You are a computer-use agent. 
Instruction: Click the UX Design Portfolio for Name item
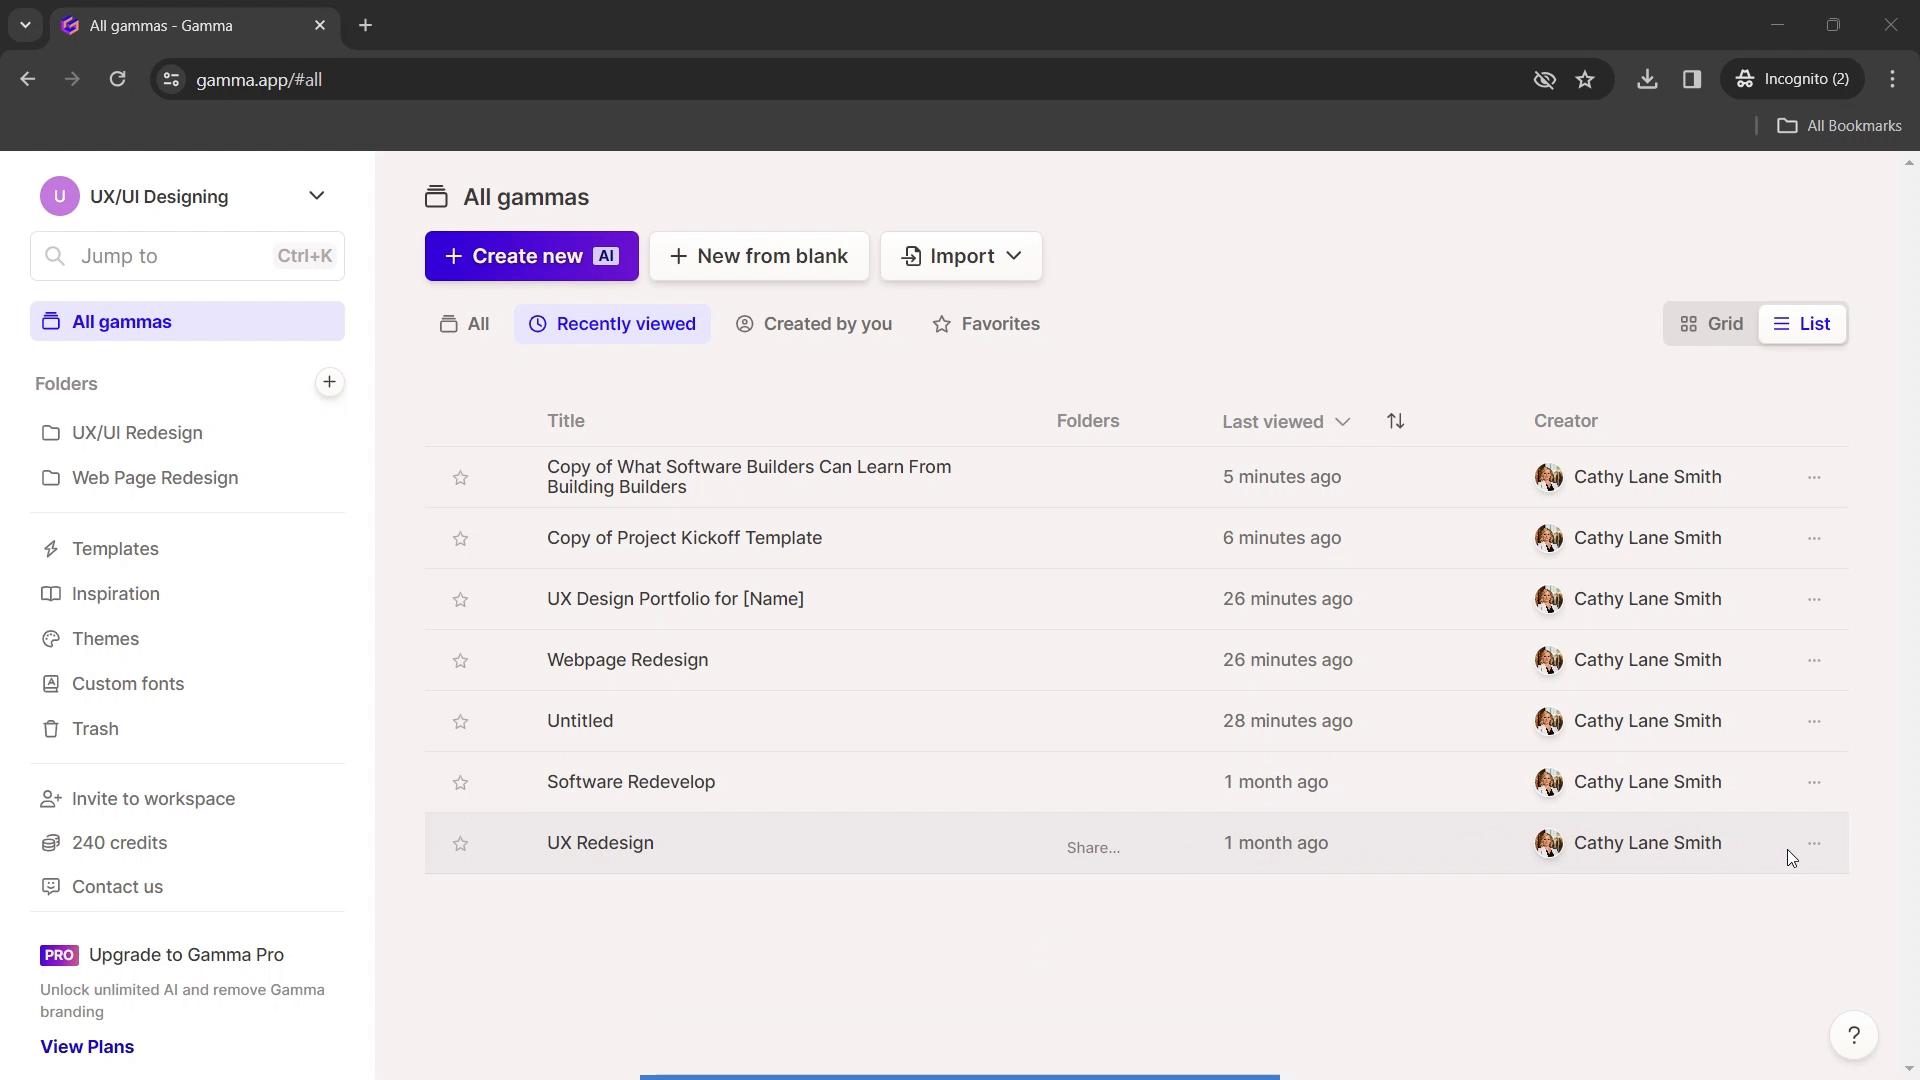(676, 599)
